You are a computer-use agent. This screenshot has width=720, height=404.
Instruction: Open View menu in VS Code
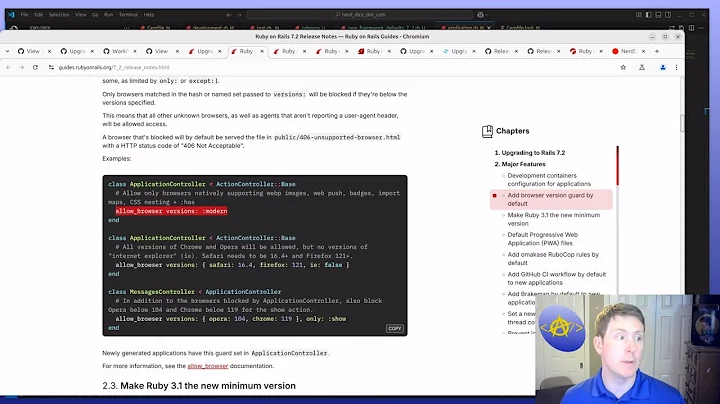point(81,15)
